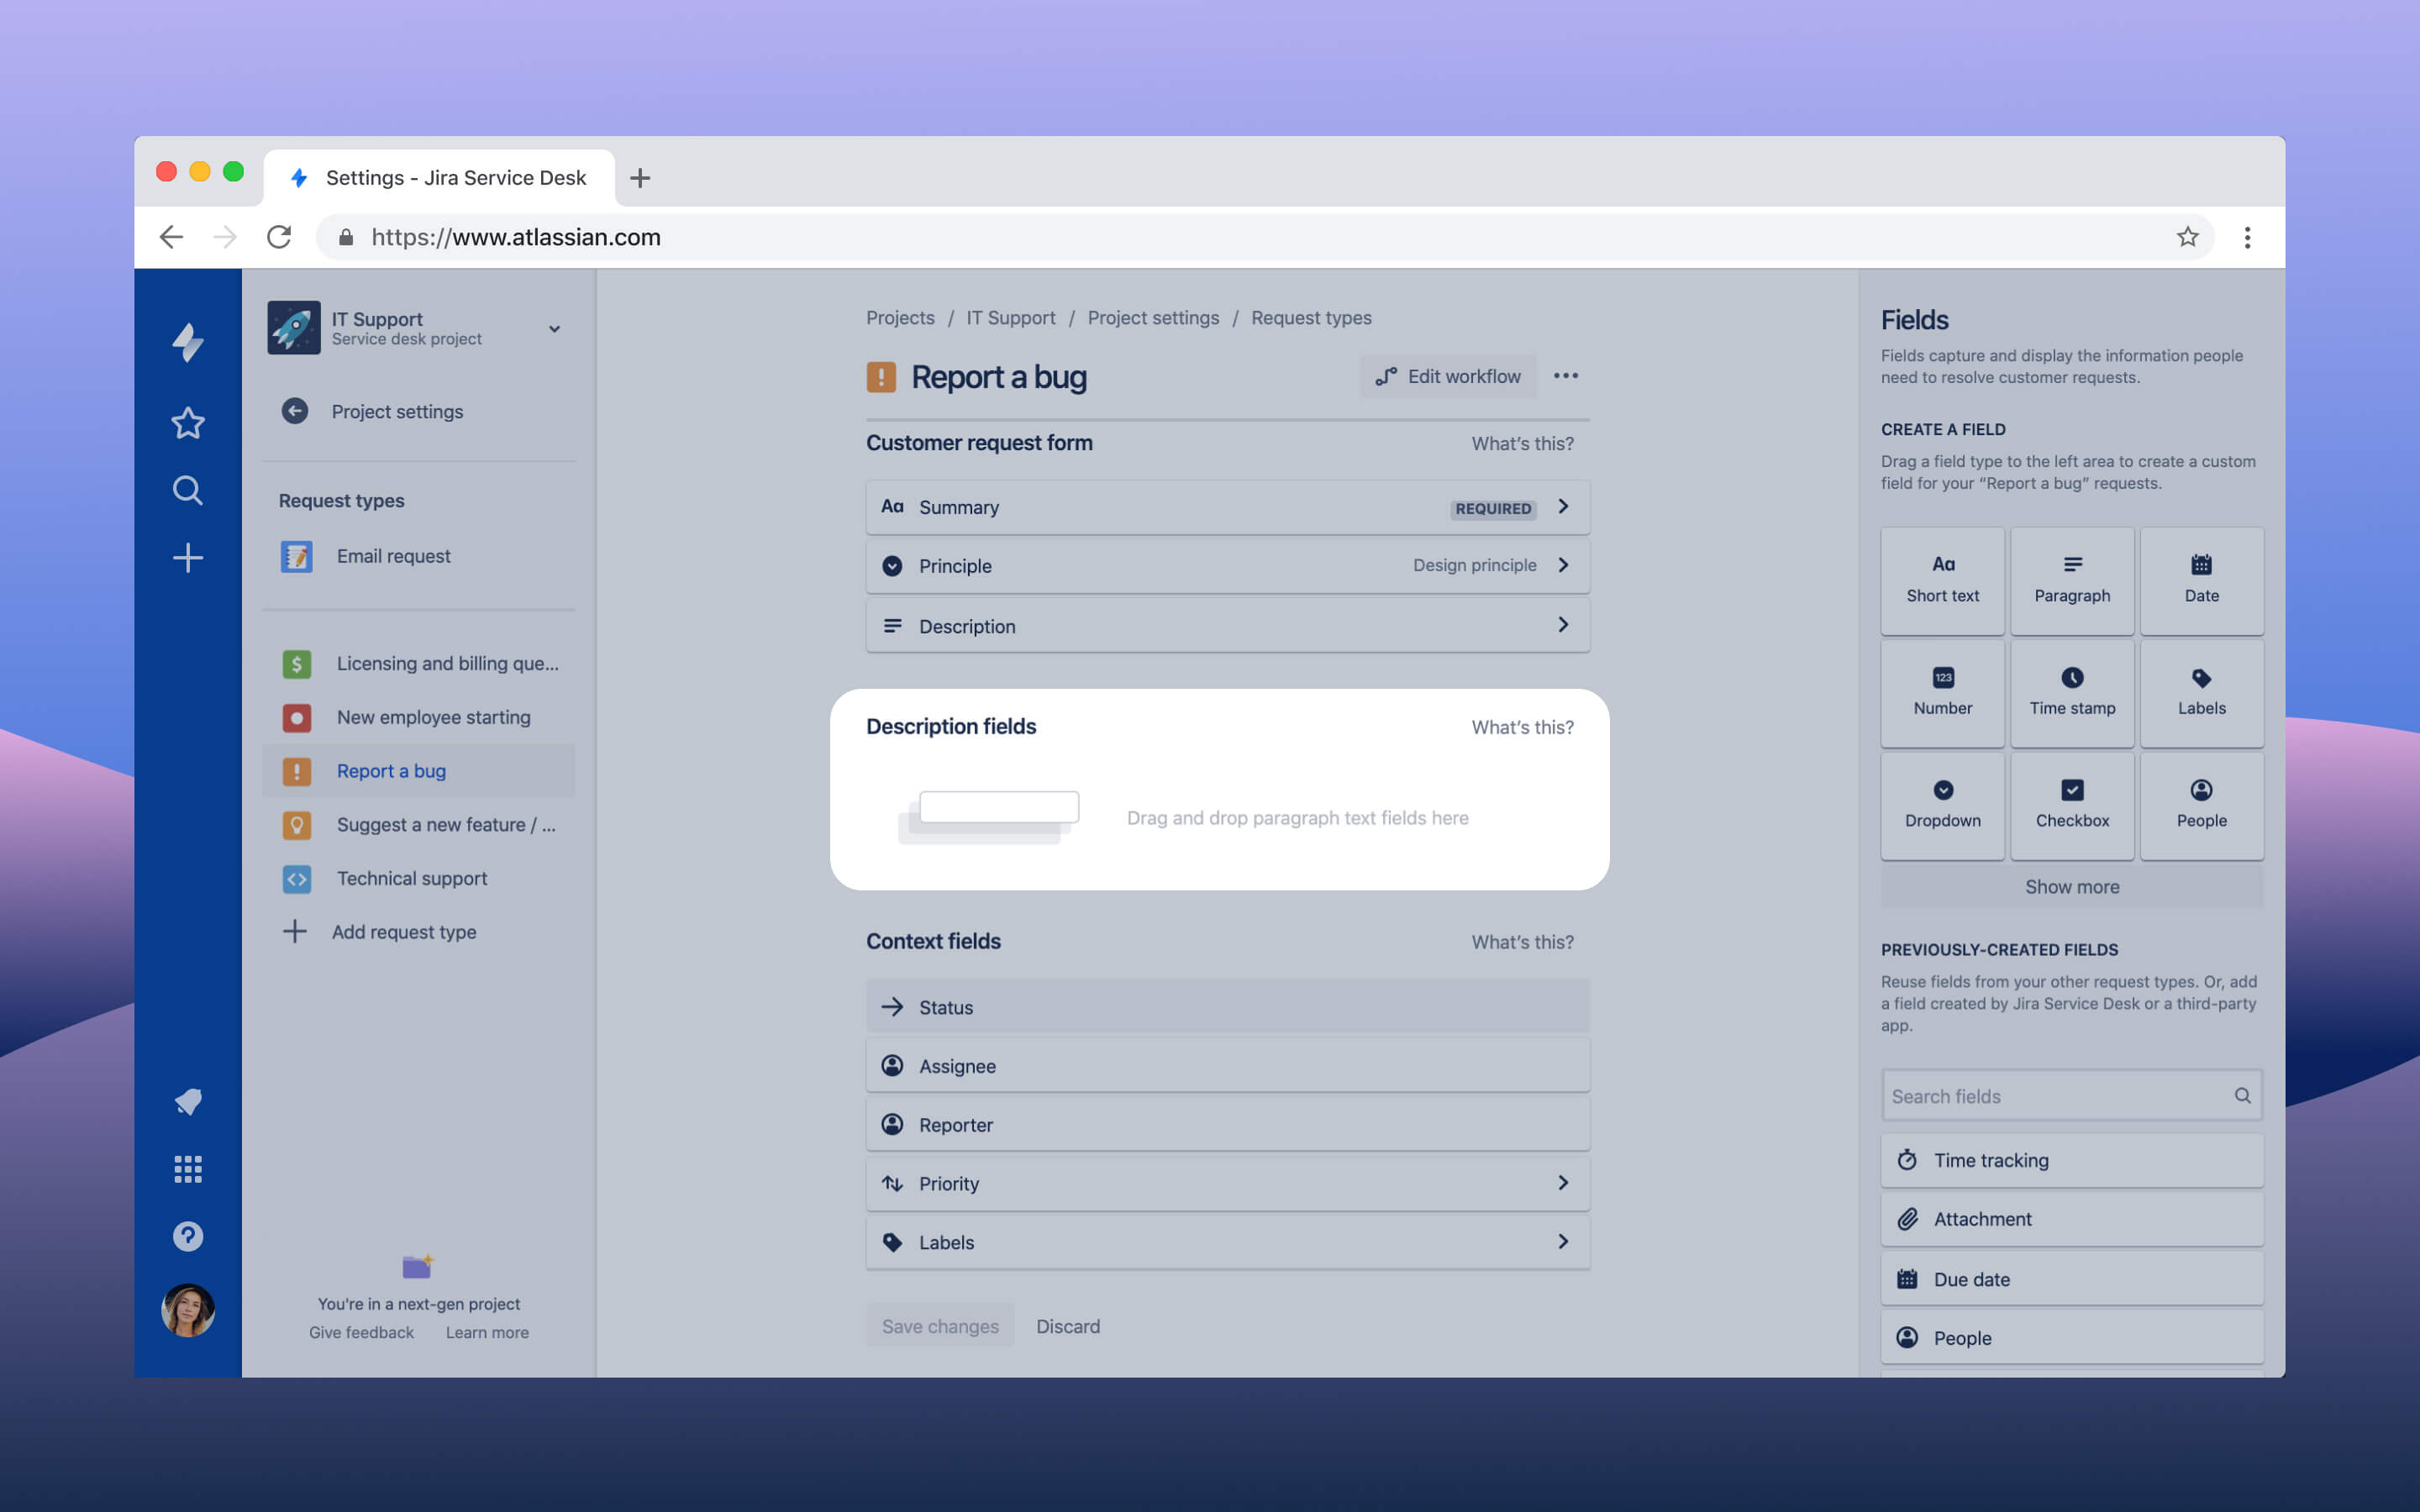Viewport: 2420px width, 1512px height.
Task: Open New employee starting request type
Action: 418,717
